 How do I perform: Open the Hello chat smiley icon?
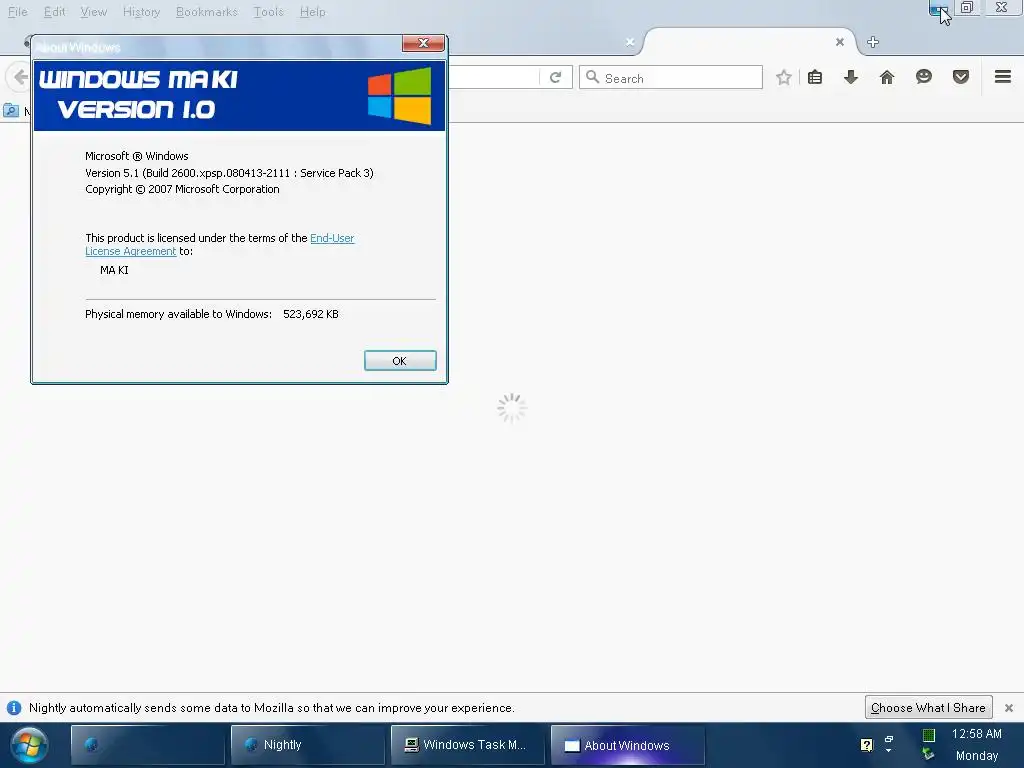923,77
